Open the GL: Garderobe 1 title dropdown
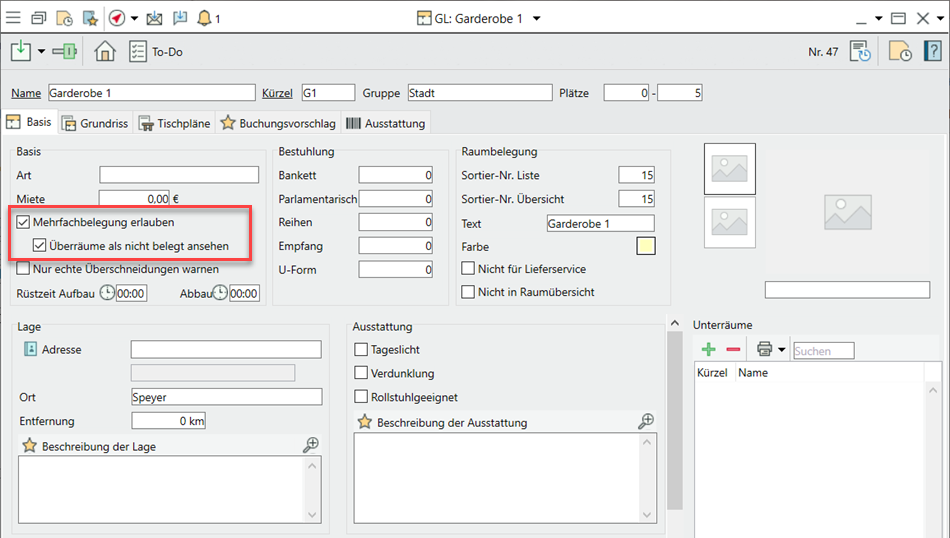 pos(537,18)
